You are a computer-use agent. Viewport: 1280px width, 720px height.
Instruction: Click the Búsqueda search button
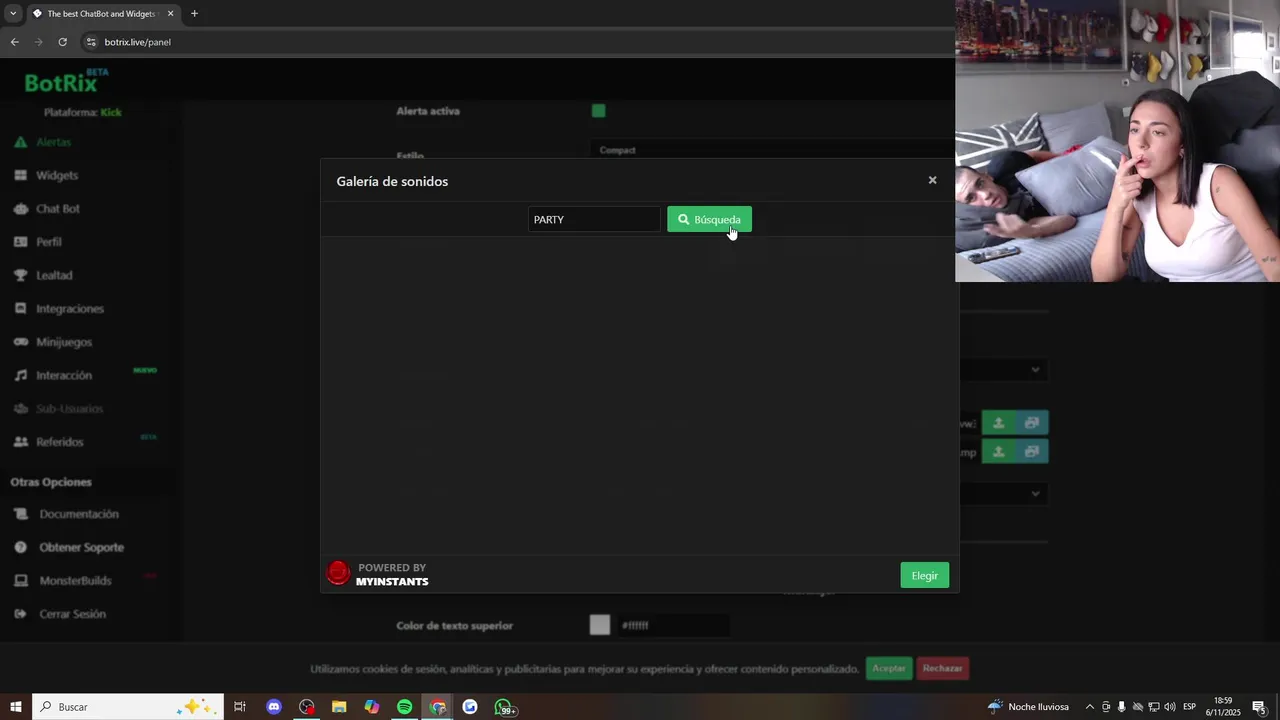pyautogui.click(x=709, y=219)
